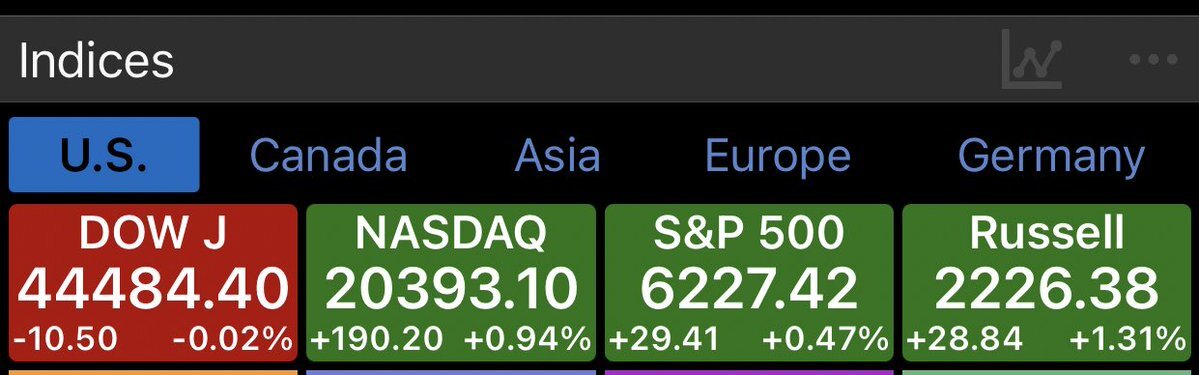Switch to the Asia tab
This screenshot has height=375, width=1199.
point(557,155)
